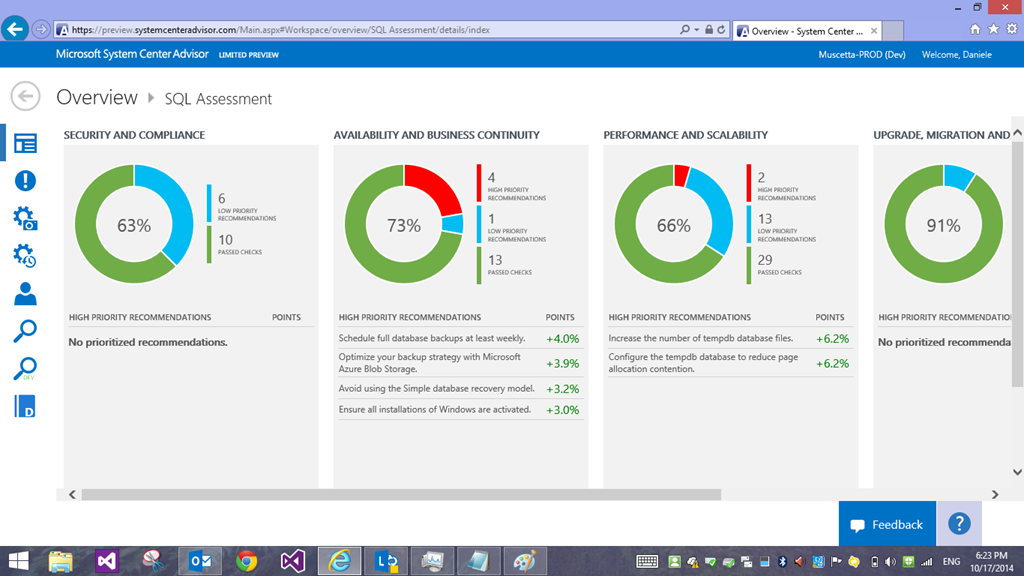Click the 66% Performance donut chart
The height and width of the screenshot is (576, 1024).
point(673,224)
